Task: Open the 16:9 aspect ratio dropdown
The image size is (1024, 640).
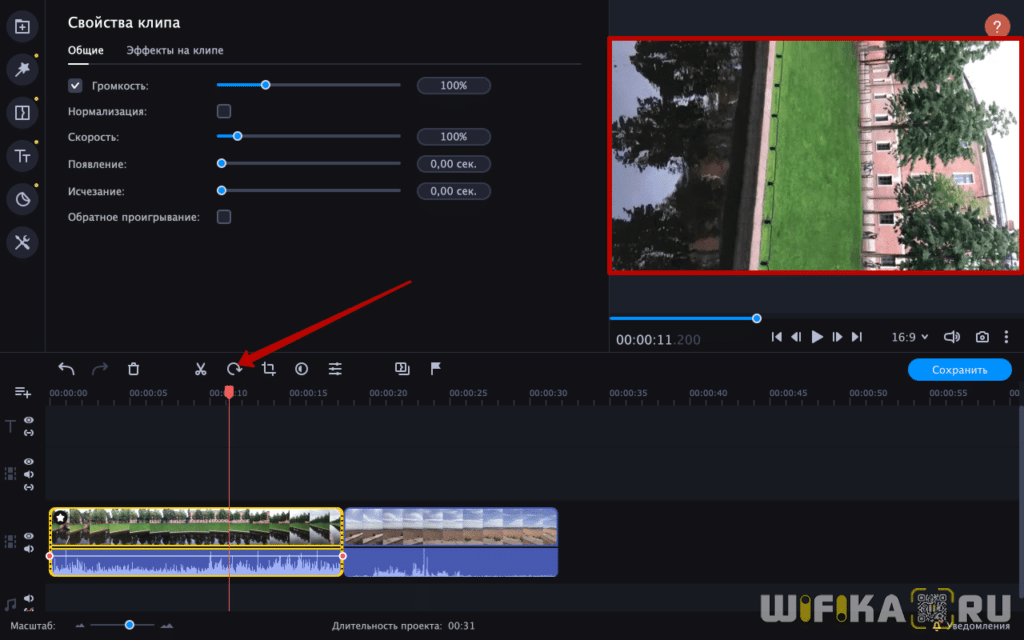Action: [910, 338]
